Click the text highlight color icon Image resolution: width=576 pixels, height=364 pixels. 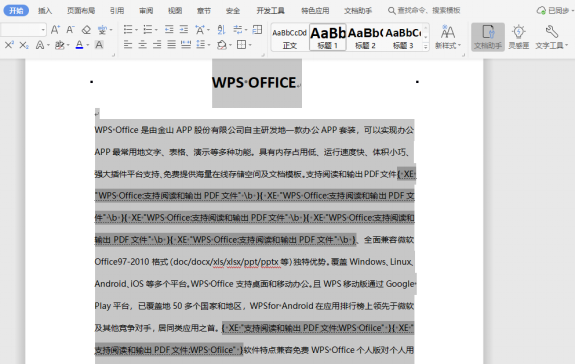click(x=59, y=45)
